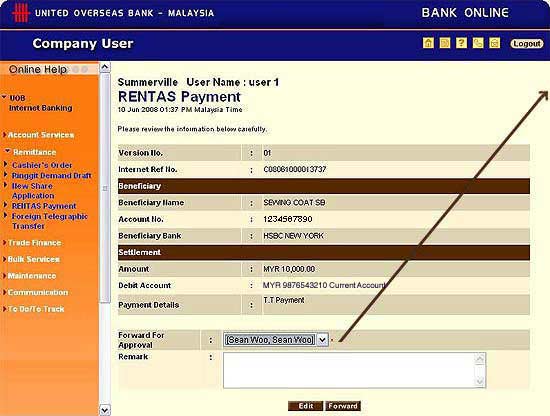
Task: Click the Remark box scroll up arrow
Action: (x=480, y=358)
